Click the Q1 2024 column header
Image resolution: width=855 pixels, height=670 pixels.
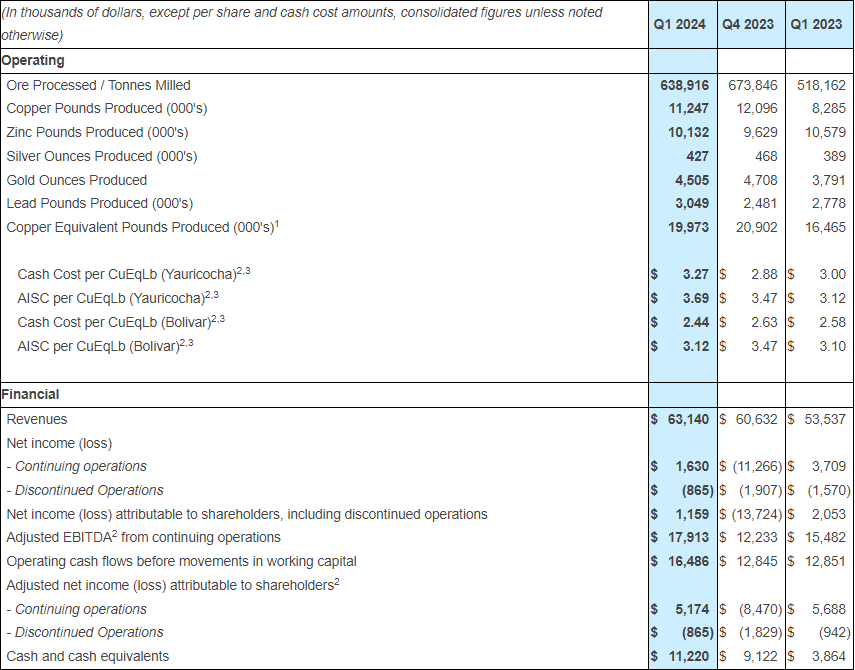tap(680, 24)
